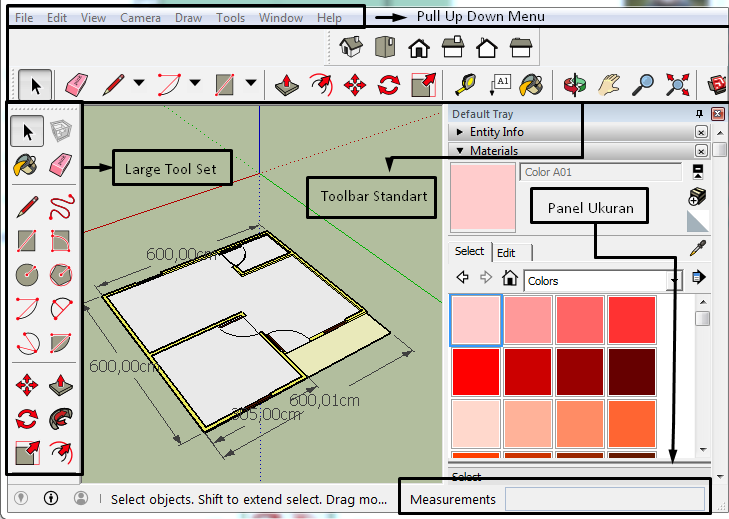Click the credits info status bar icon
This screenshot has height=519, width=729.
(x=51, y=498)
